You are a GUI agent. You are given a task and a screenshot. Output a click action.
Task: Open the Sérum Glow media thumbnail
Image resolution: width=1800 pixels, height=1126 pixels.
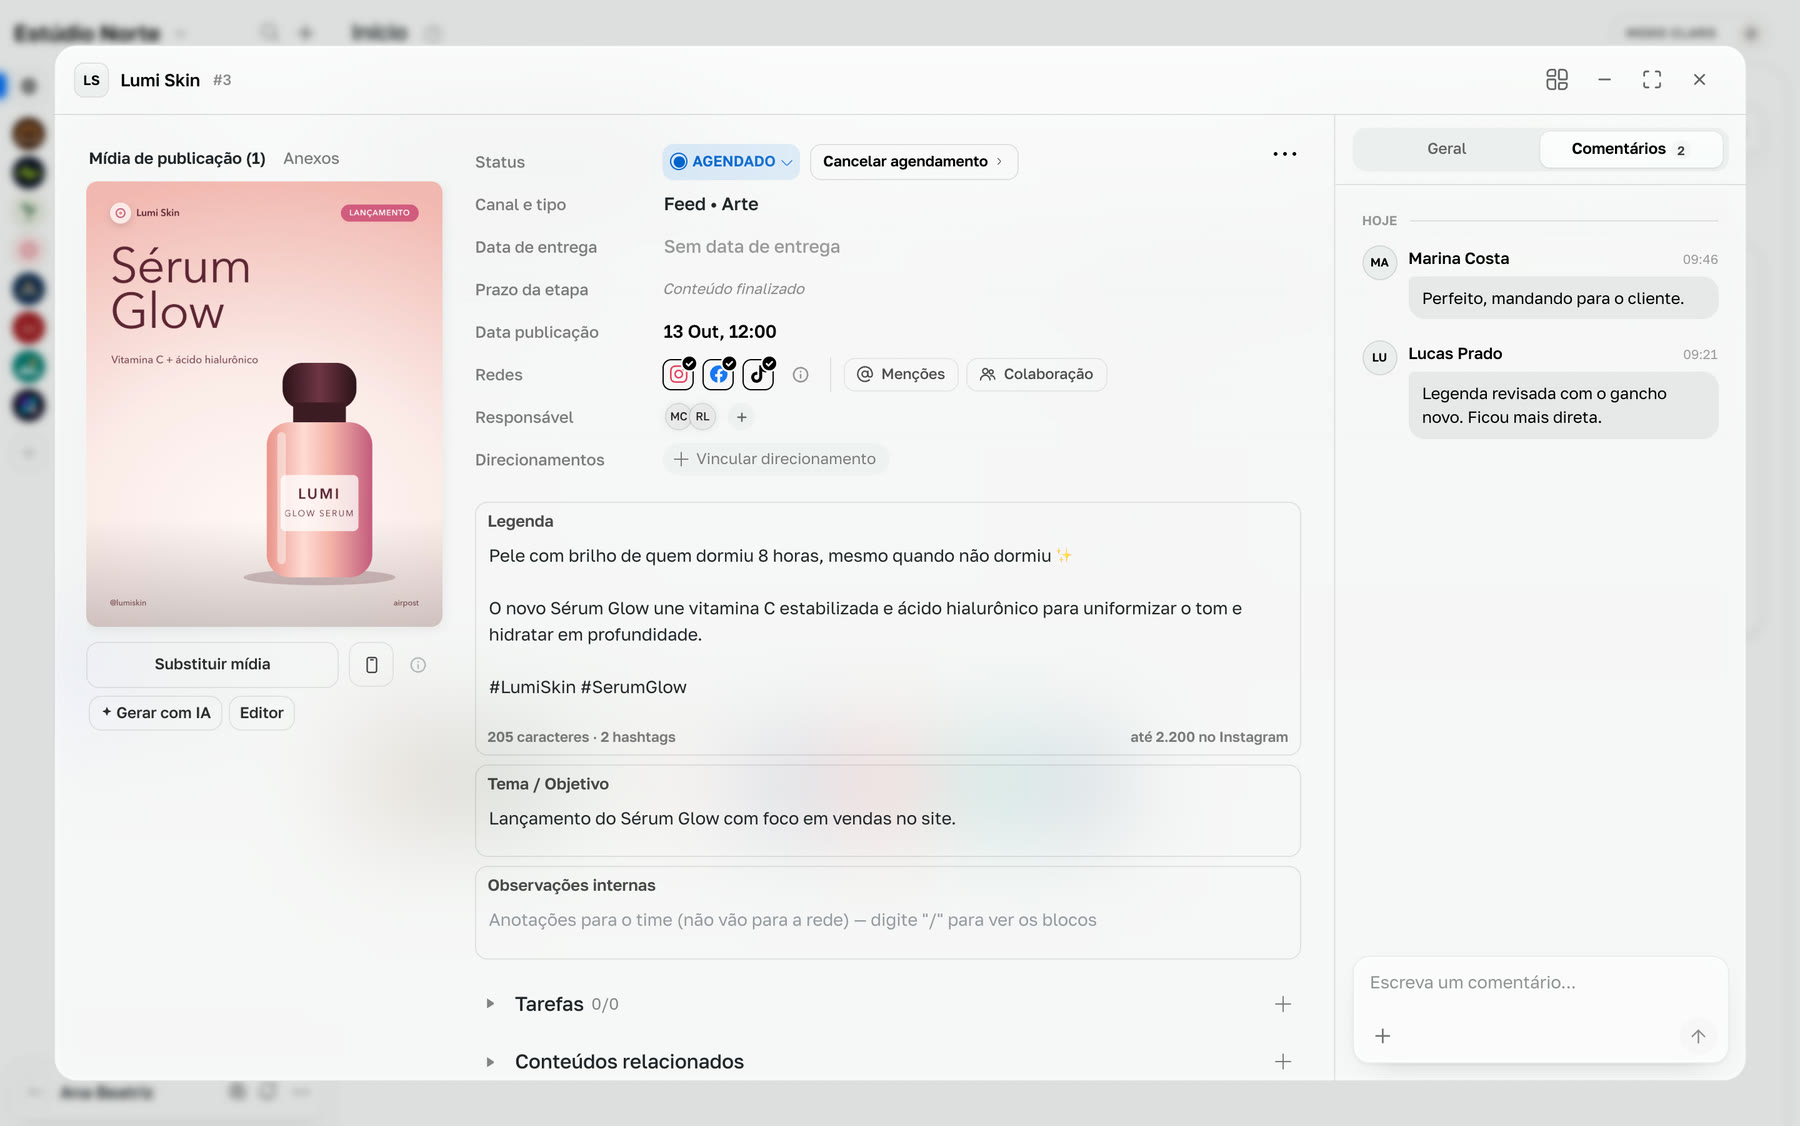pos(264,404)
